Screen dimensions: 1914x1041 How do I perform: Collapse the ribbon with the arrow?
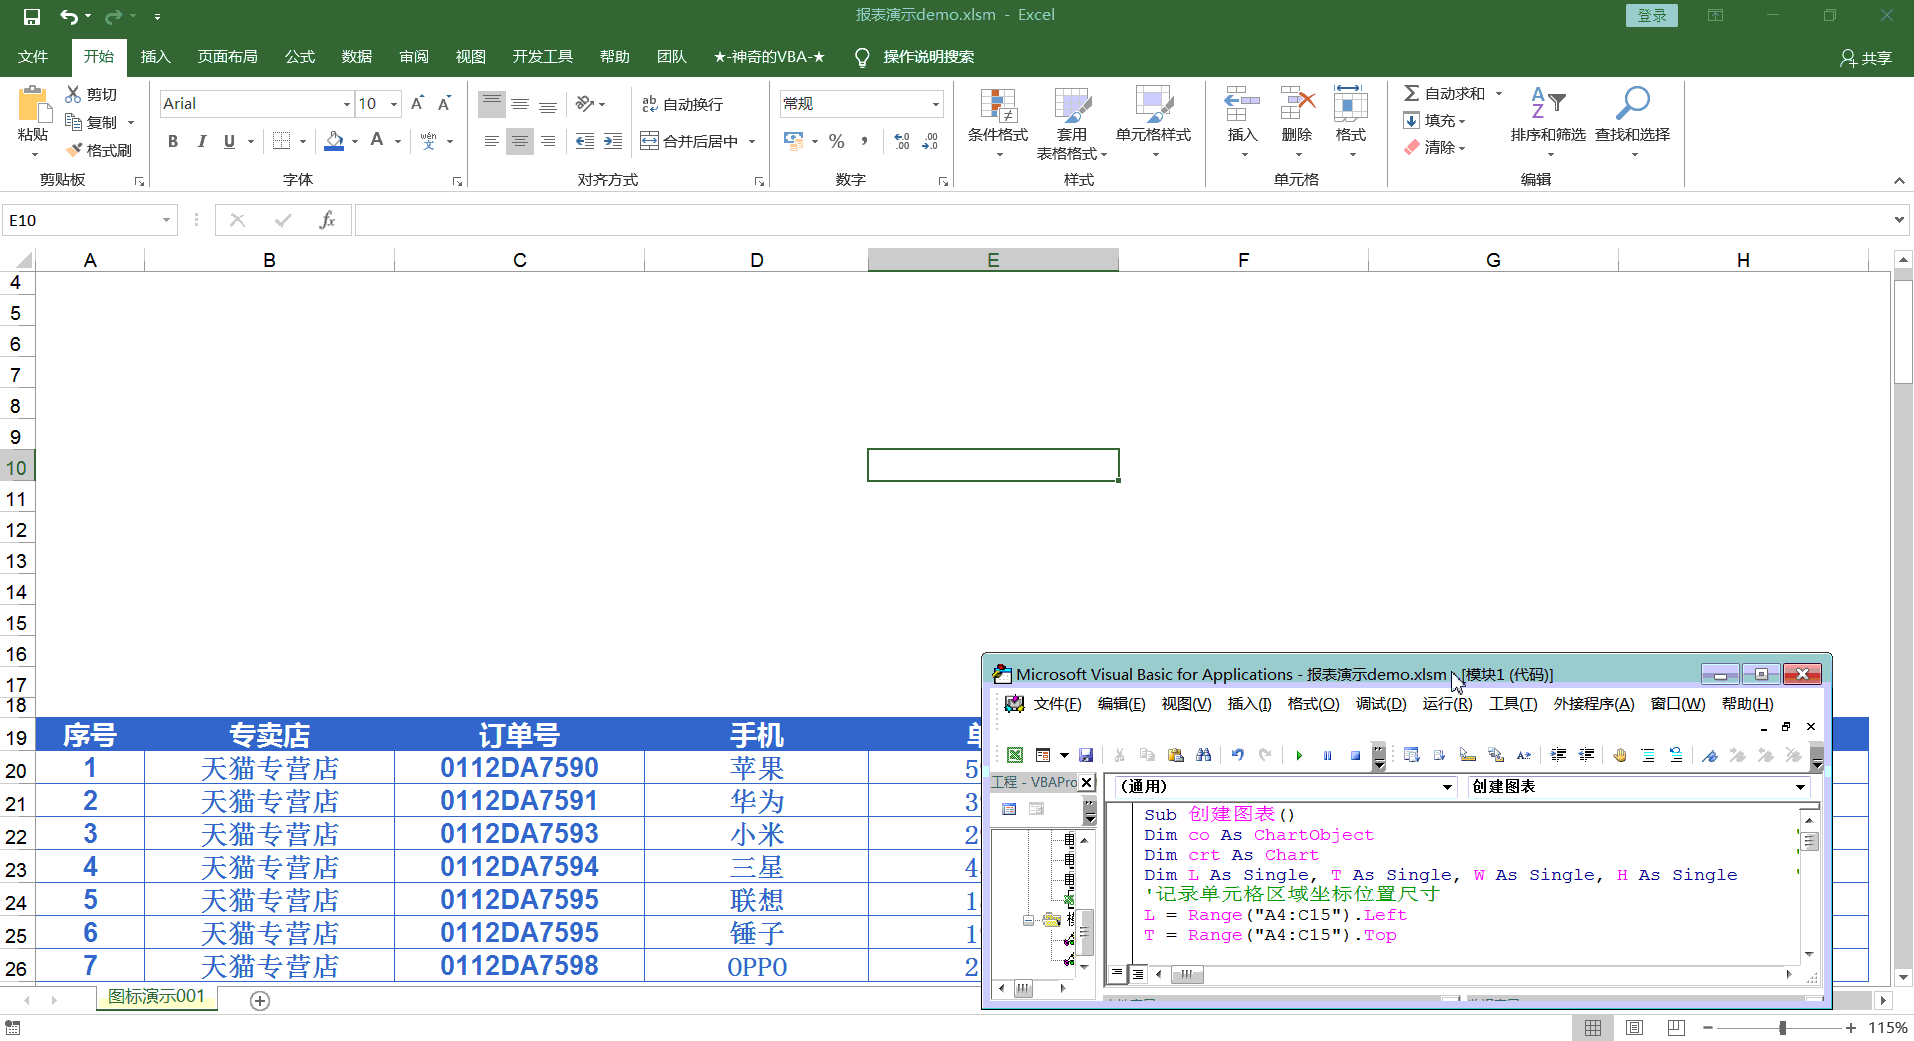click(1899, 180)
